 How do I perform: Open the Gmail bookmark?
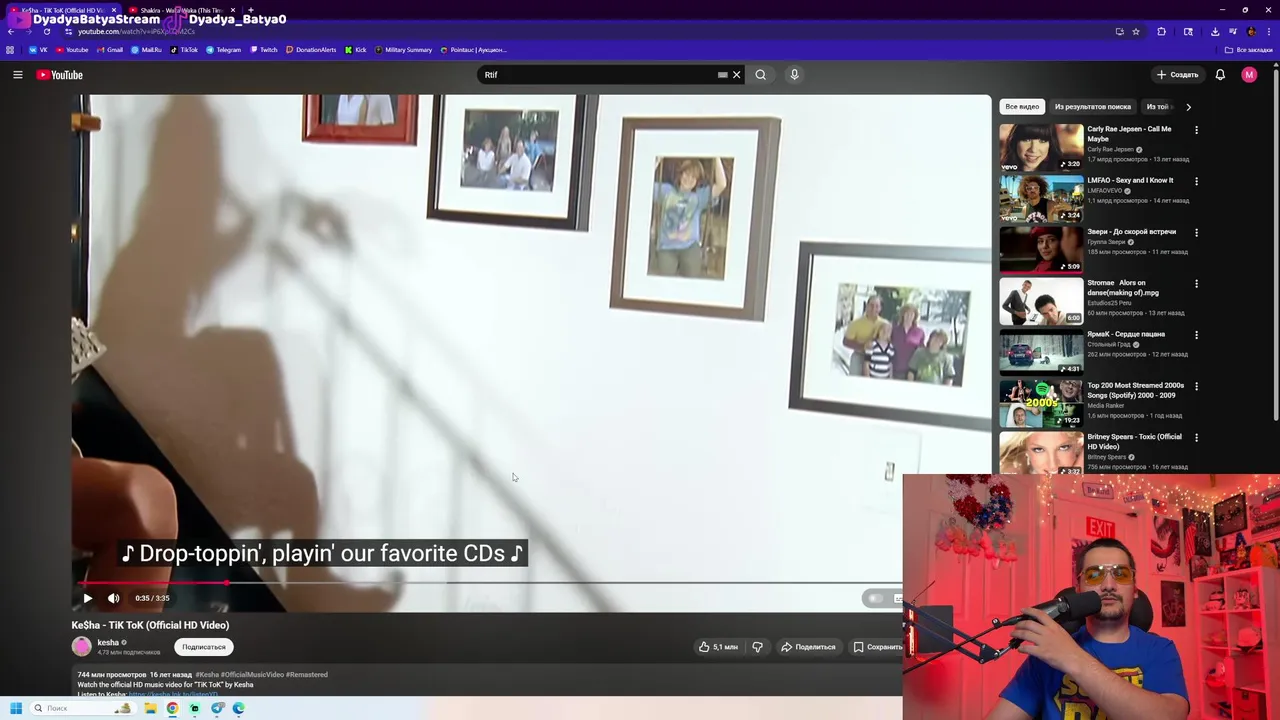tap(110, 50)
